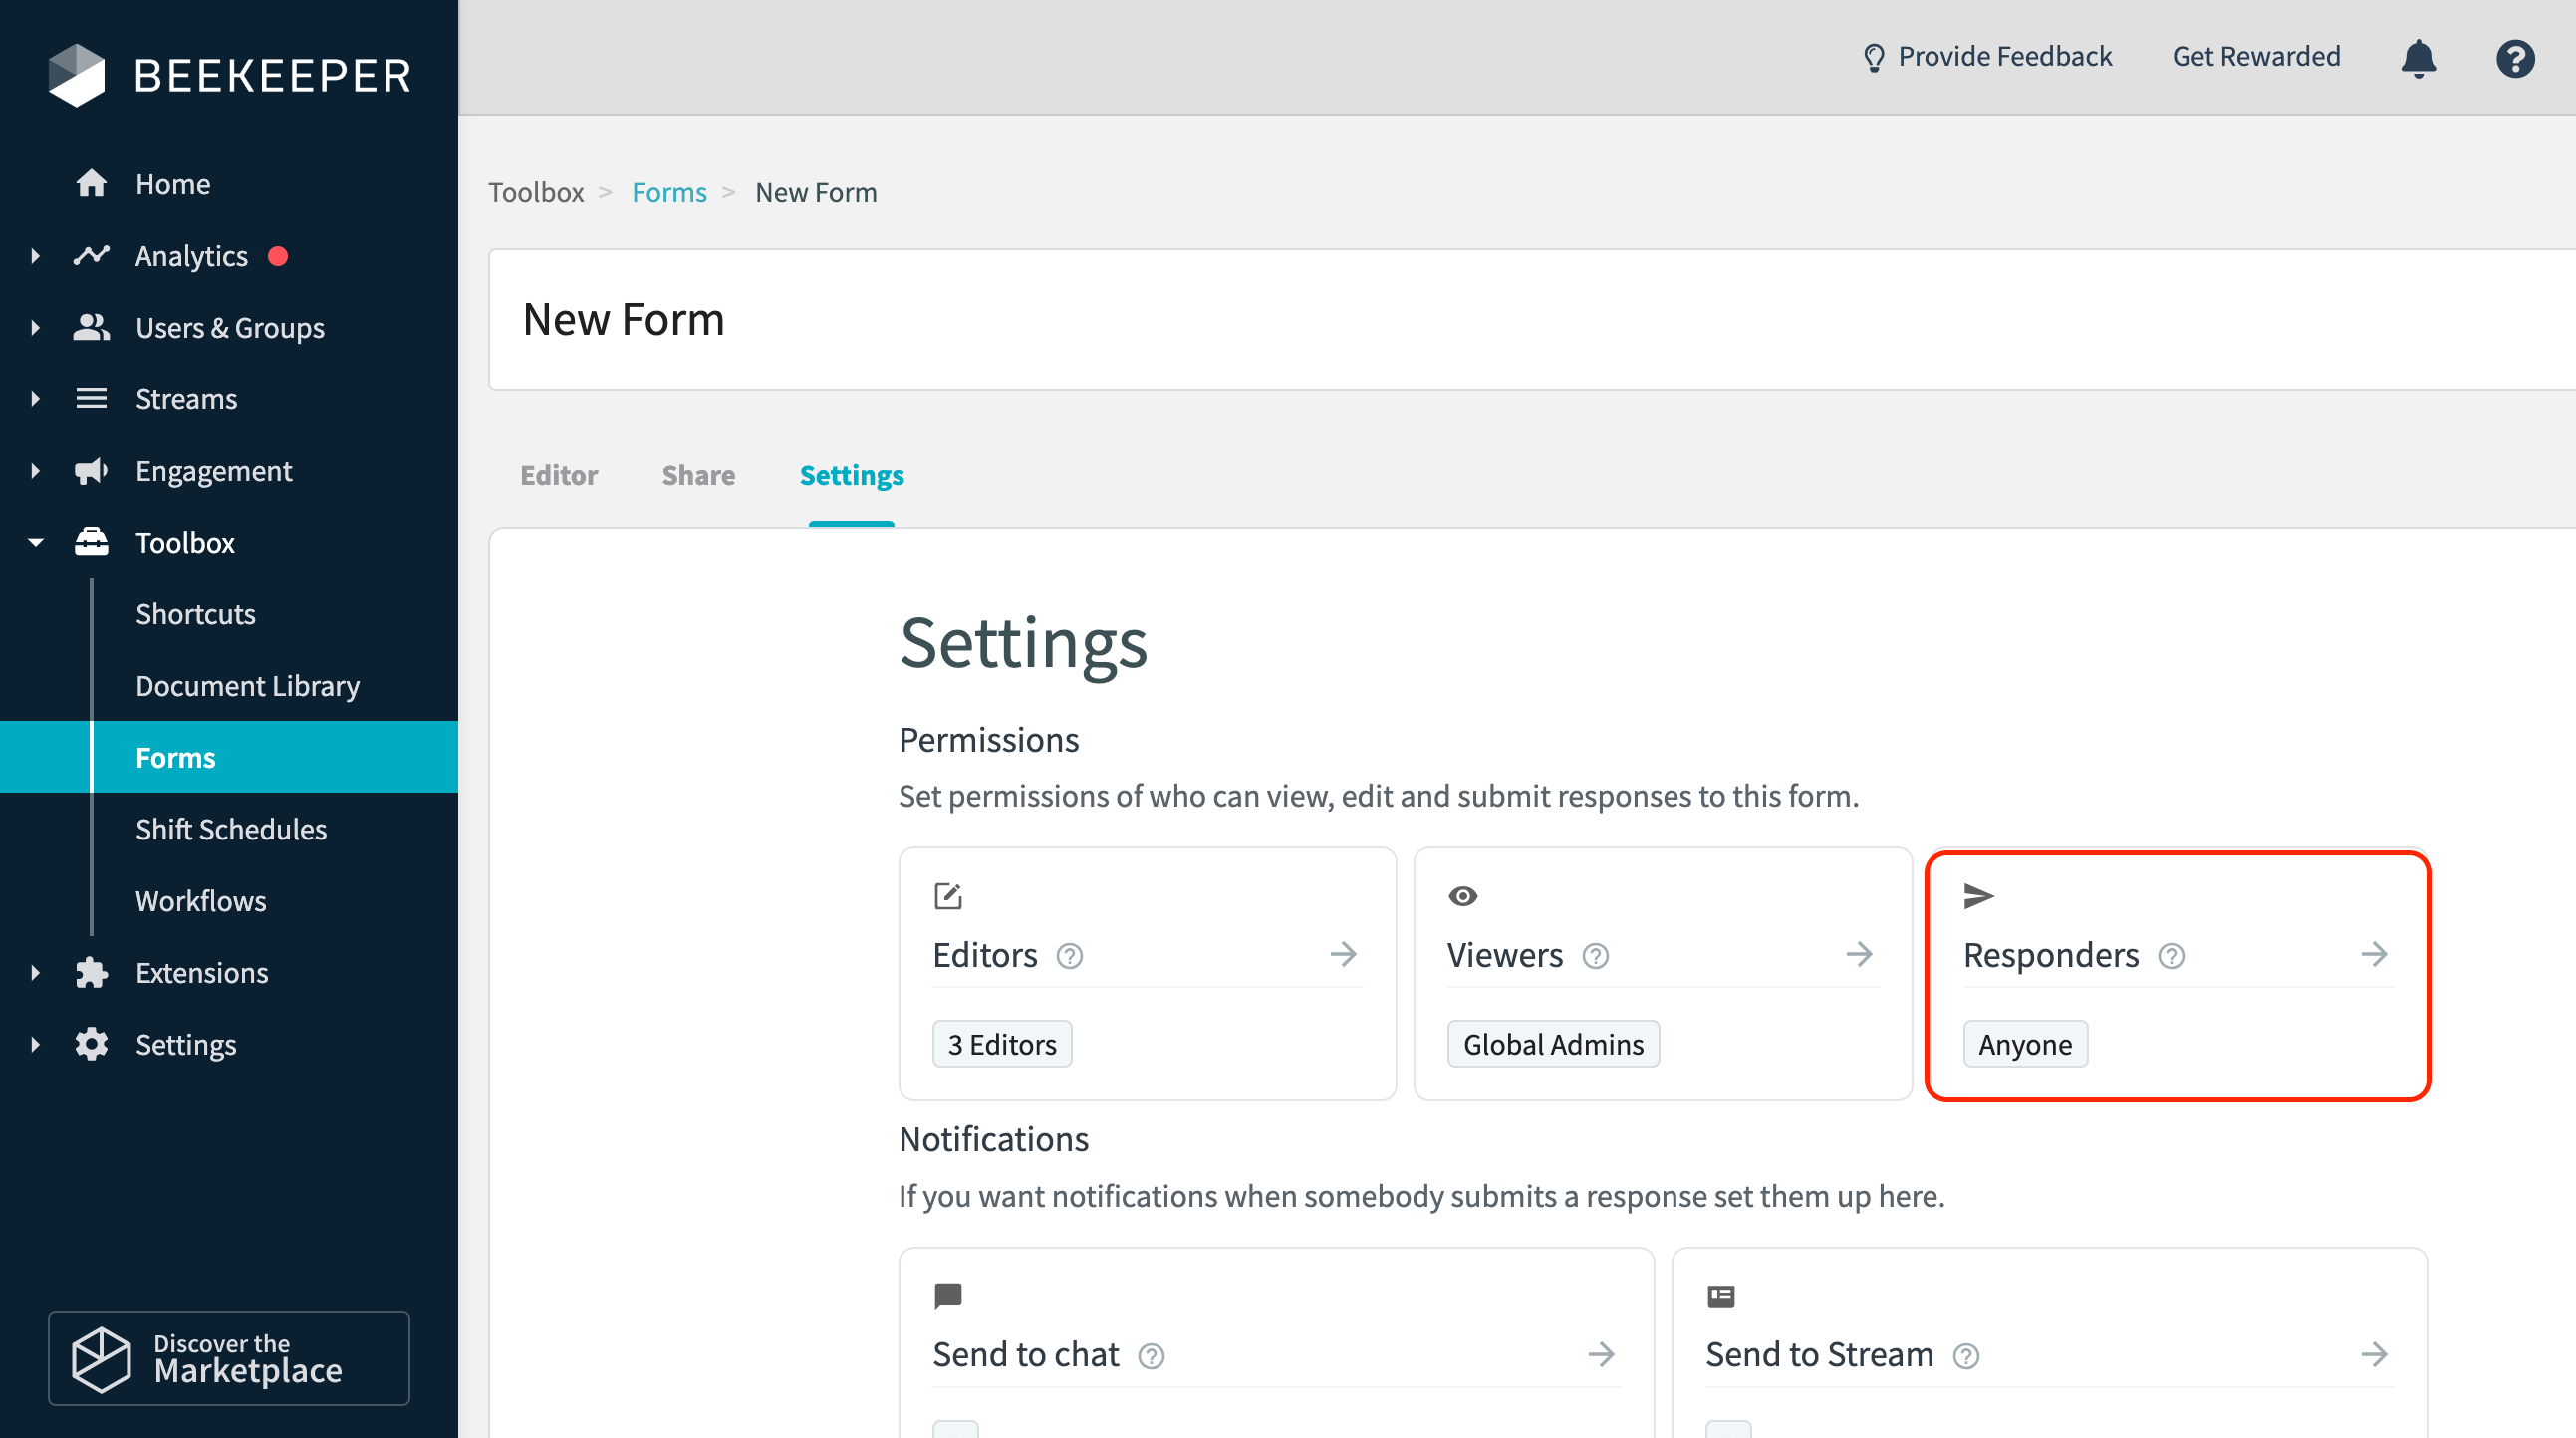The width and height of the screenshot is (2576, 1438).
Task: Expand the Streams menu arrow
Action: [x=36, y=399]
